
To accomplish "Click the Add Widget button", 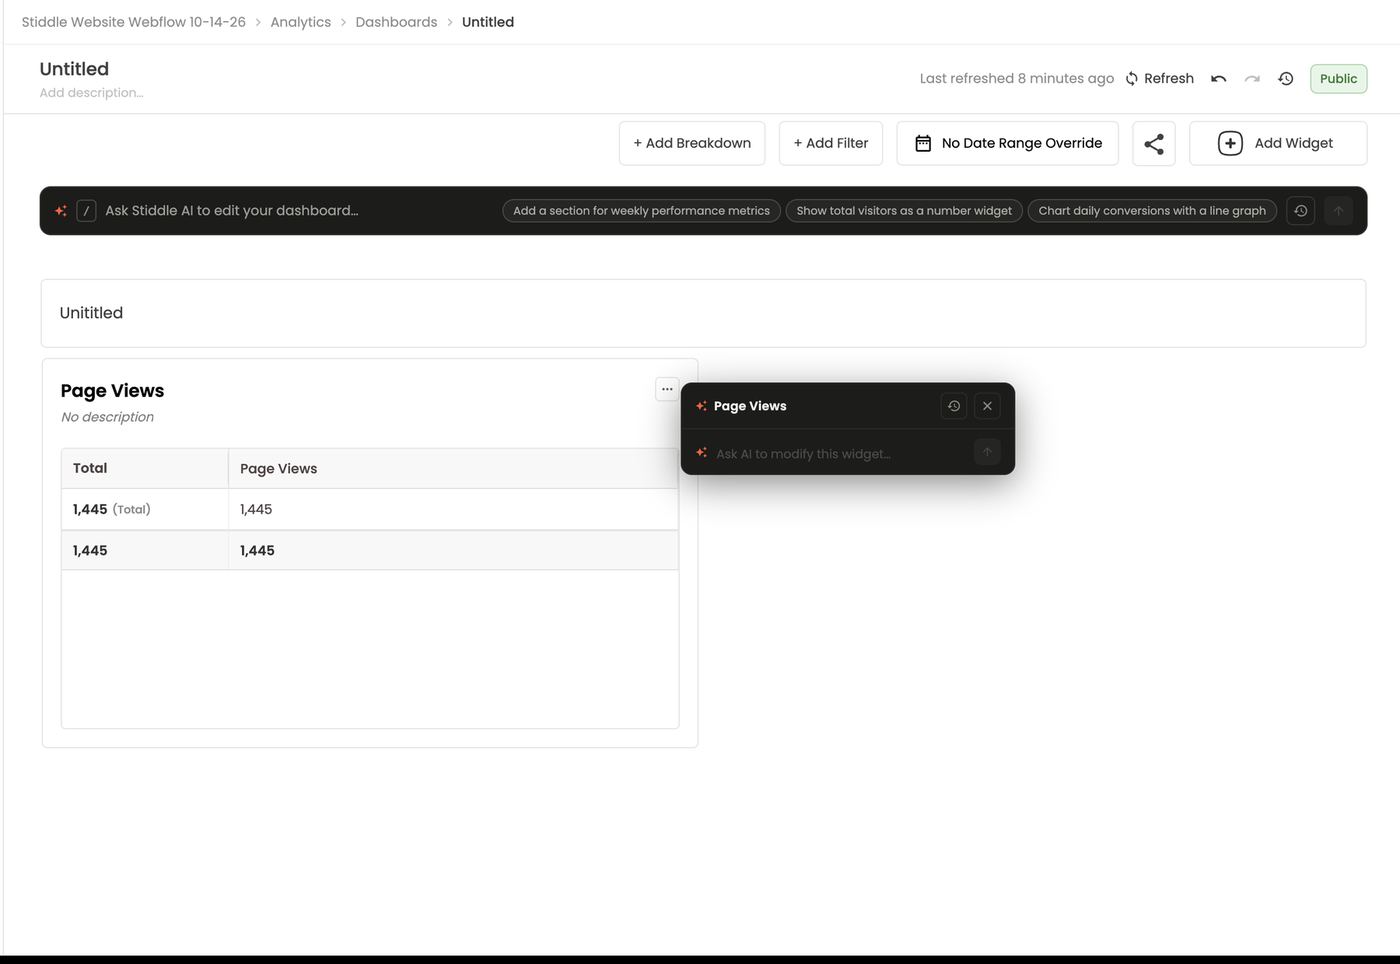I will pos(1278,143).
